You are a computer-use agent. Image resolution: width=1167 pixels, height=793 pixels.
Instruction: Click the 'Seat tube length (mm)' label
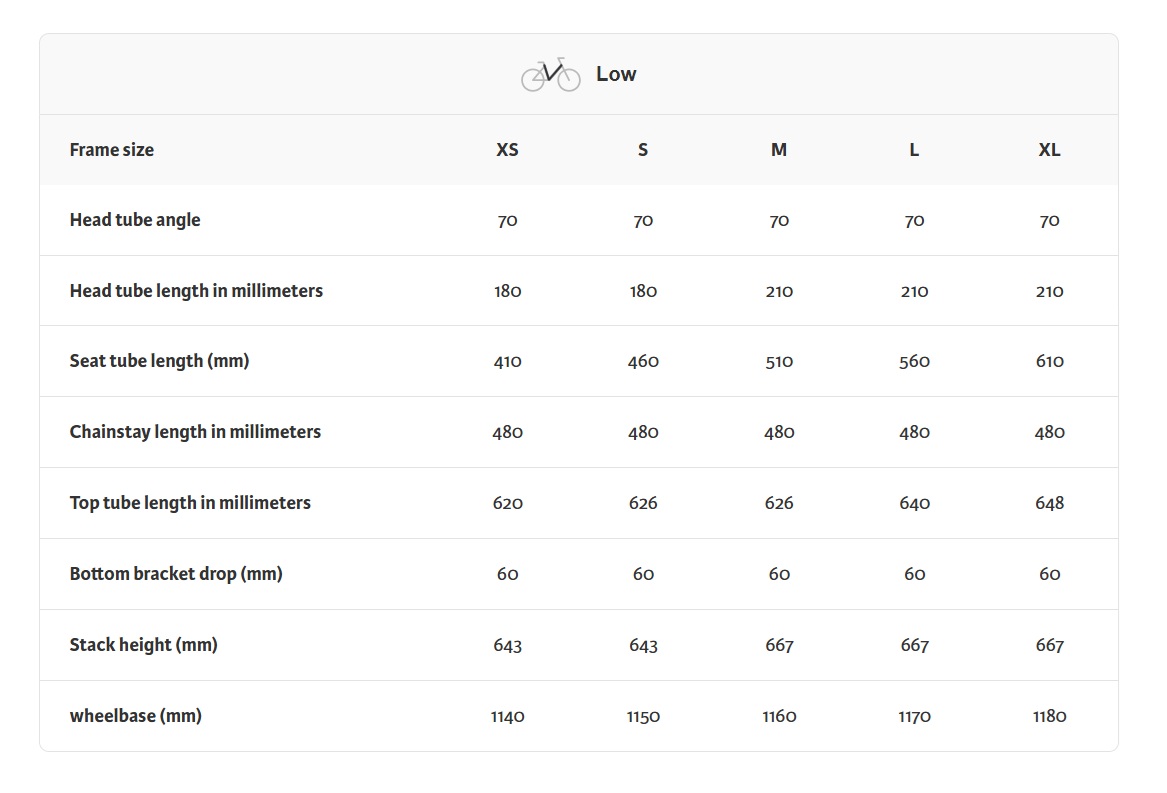pyautogui.click(x=159, y=361)
